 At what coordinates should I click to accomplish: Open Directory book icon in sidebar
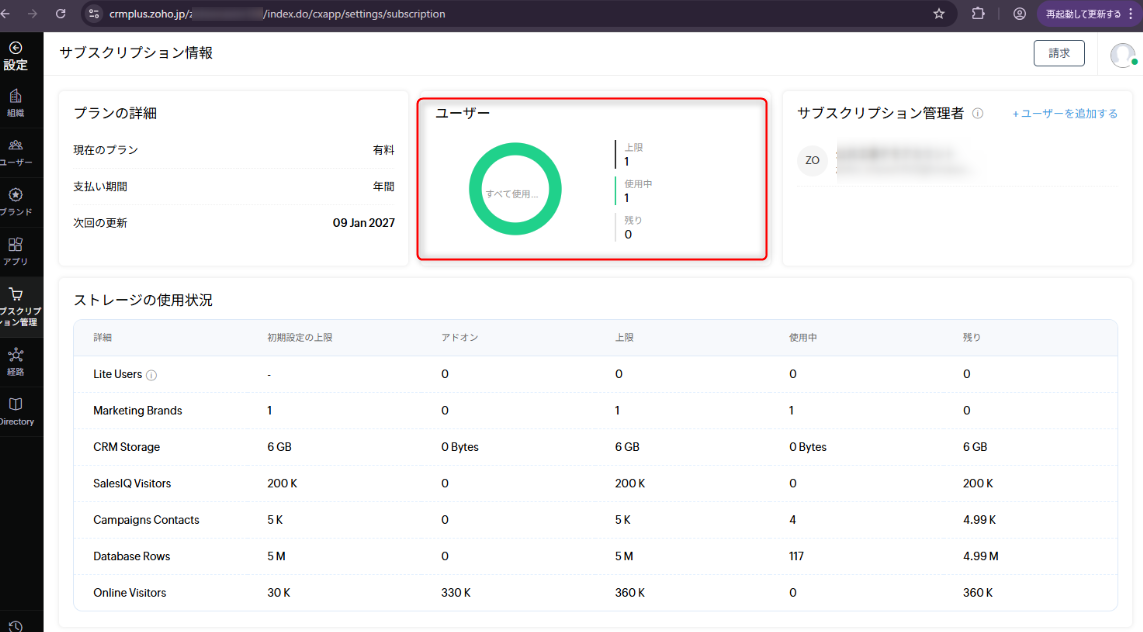(16, 410)
